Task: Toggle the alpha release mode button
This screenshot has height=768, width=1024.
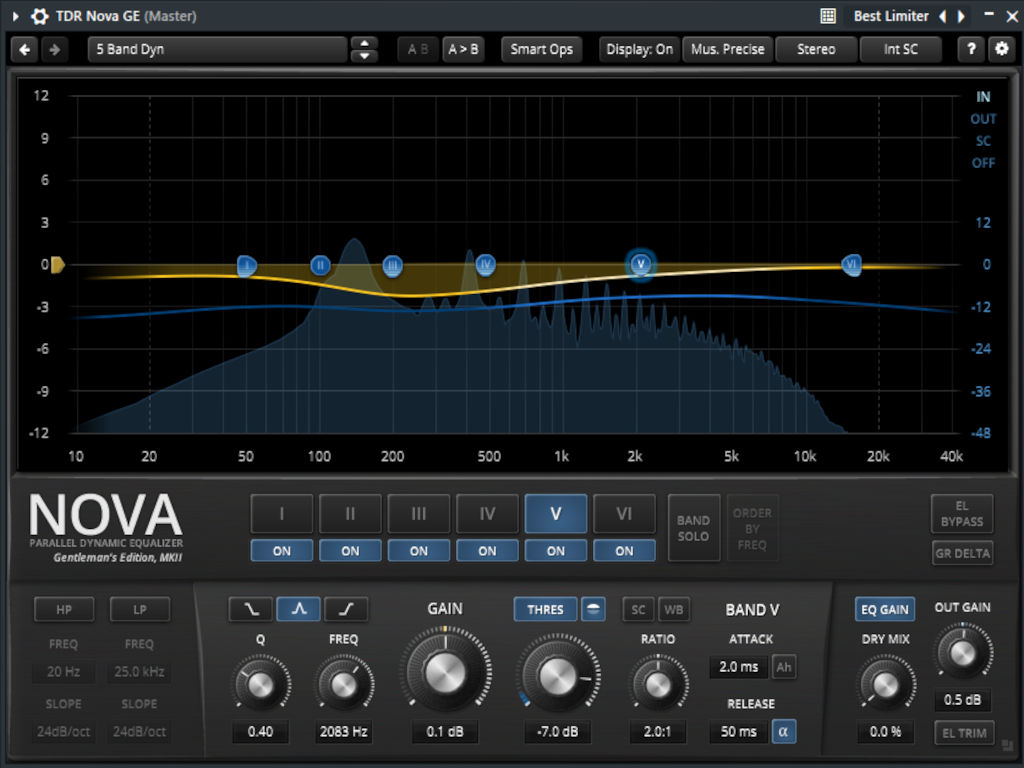Action: (783, 731)
